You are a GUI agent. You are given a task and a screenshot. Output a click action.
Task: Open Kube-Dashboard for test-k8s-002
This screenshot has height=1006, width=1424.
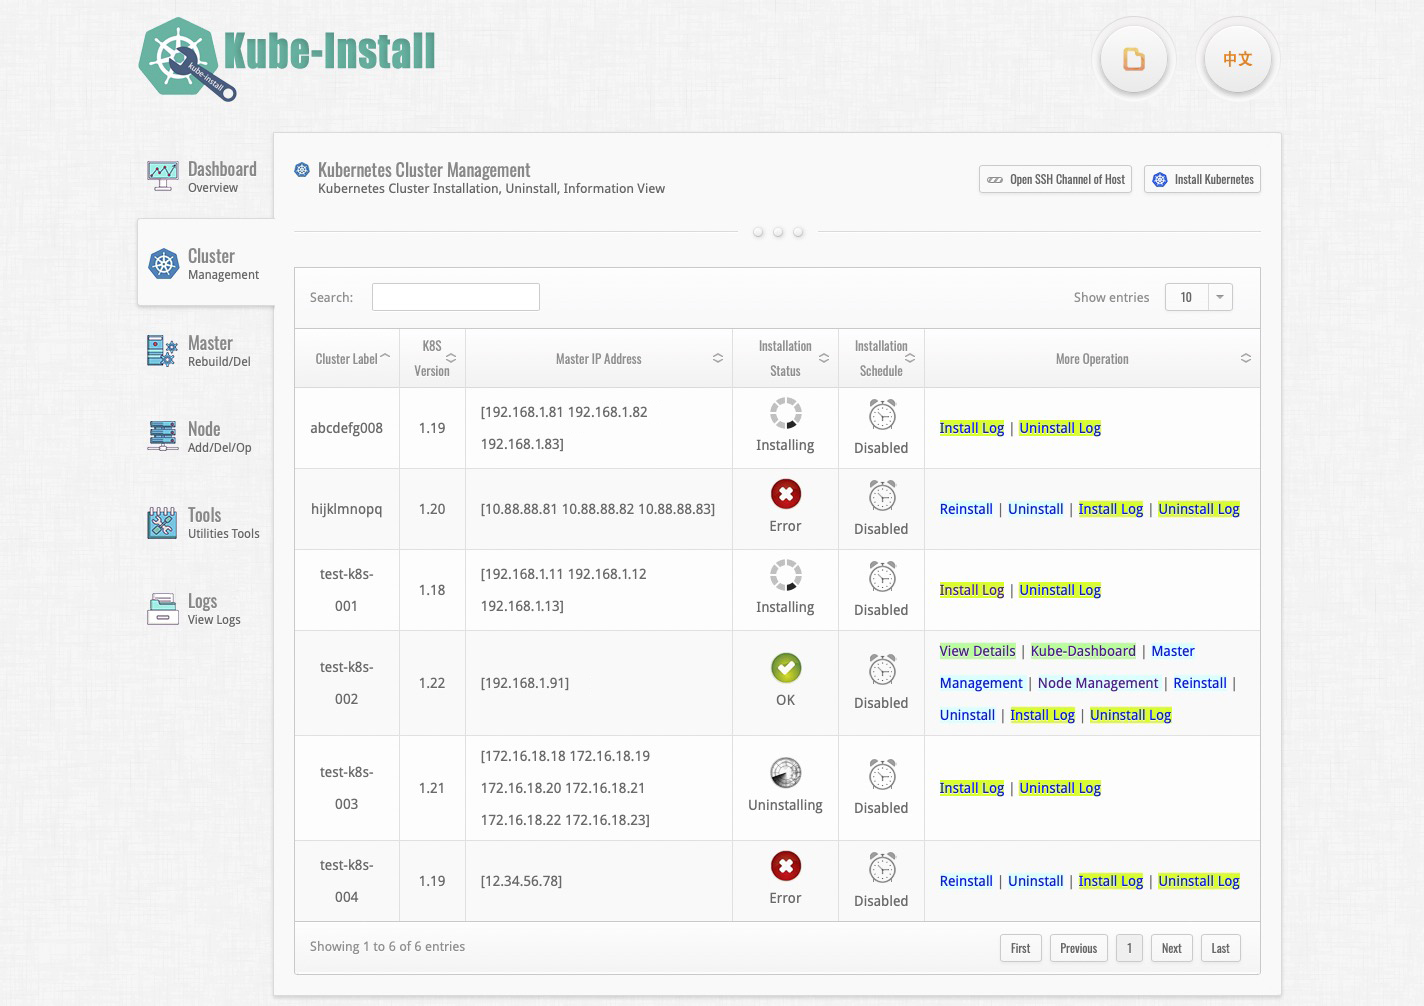click(1083, 651)
